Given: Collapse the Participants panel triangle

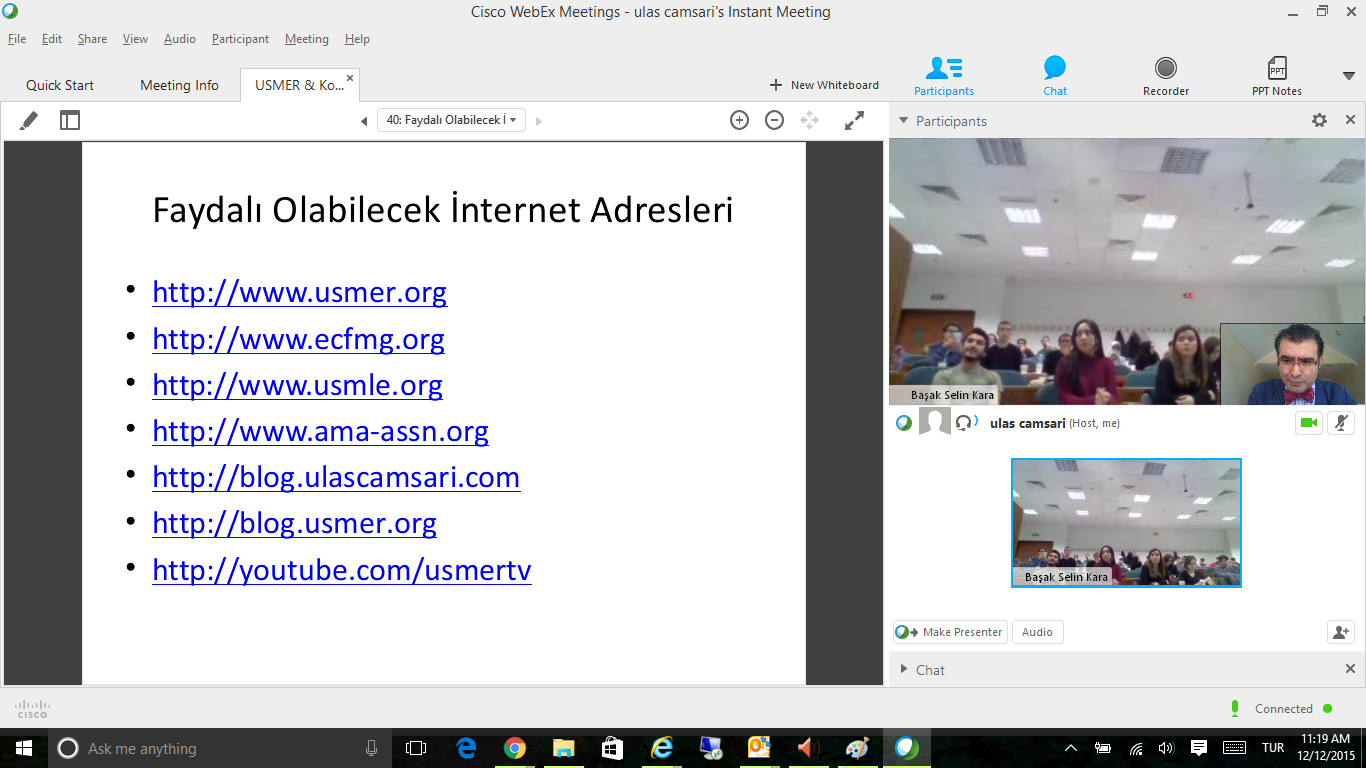Looking at the screenshot, I should (x=903, y=121).
